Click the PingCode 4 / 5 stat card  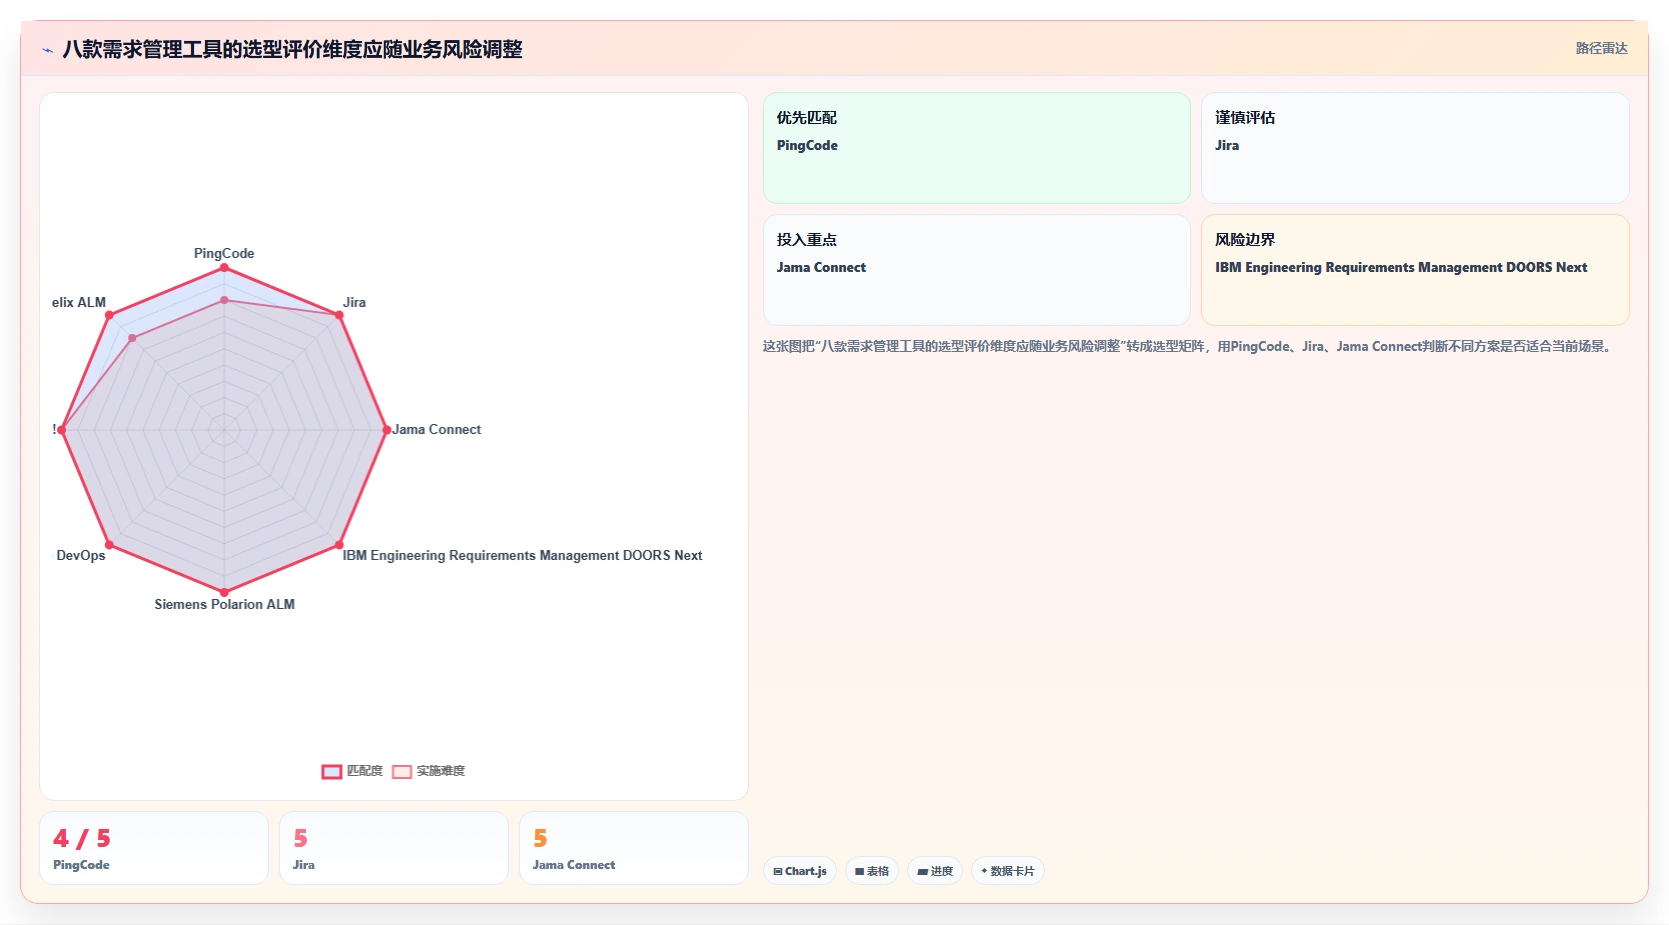(x=154, y=848)
